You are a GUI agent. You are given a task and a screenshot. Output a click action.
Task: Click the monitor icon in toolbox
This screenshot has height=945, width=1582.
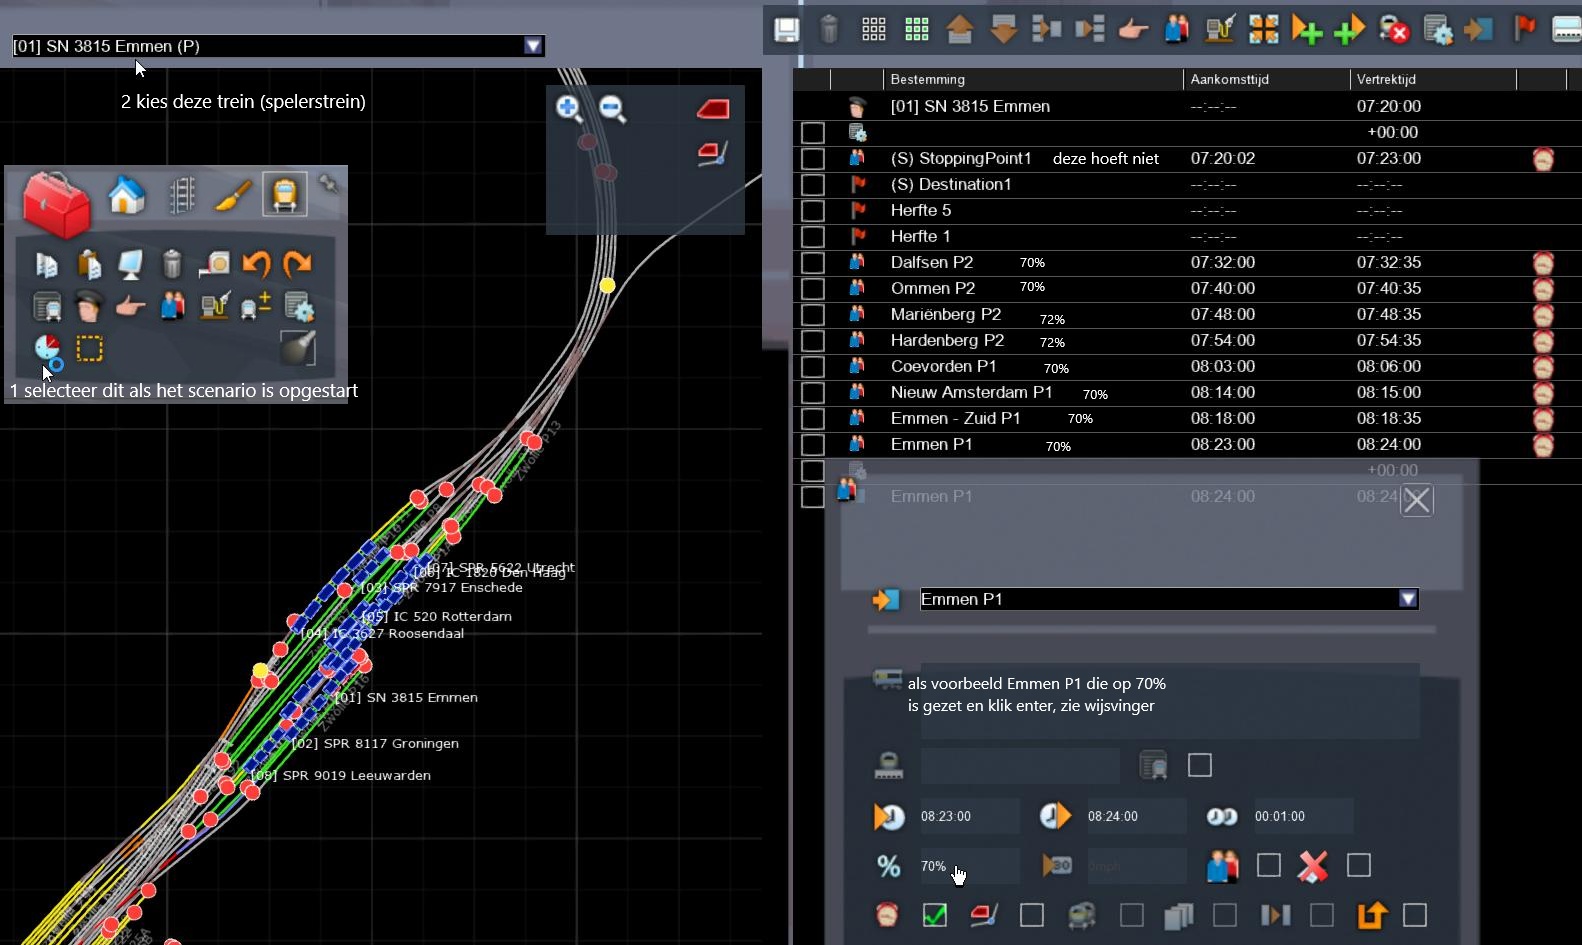coord(130,264)
